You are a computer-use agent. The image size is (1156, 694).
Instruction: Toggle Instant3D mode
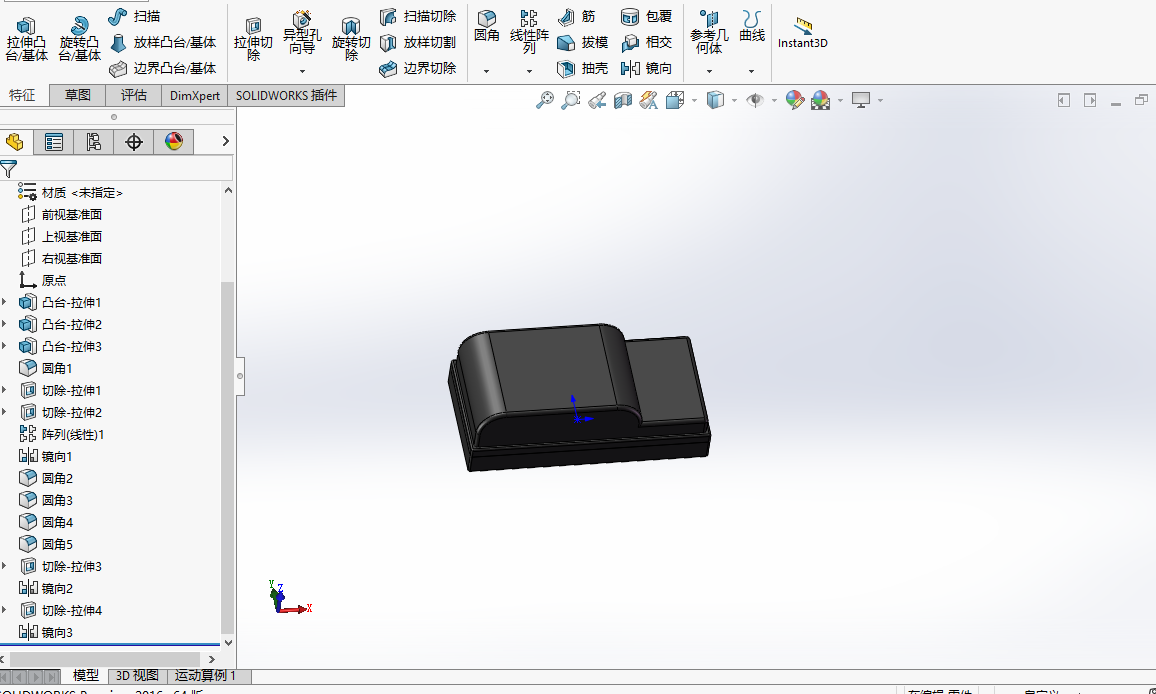803,33
